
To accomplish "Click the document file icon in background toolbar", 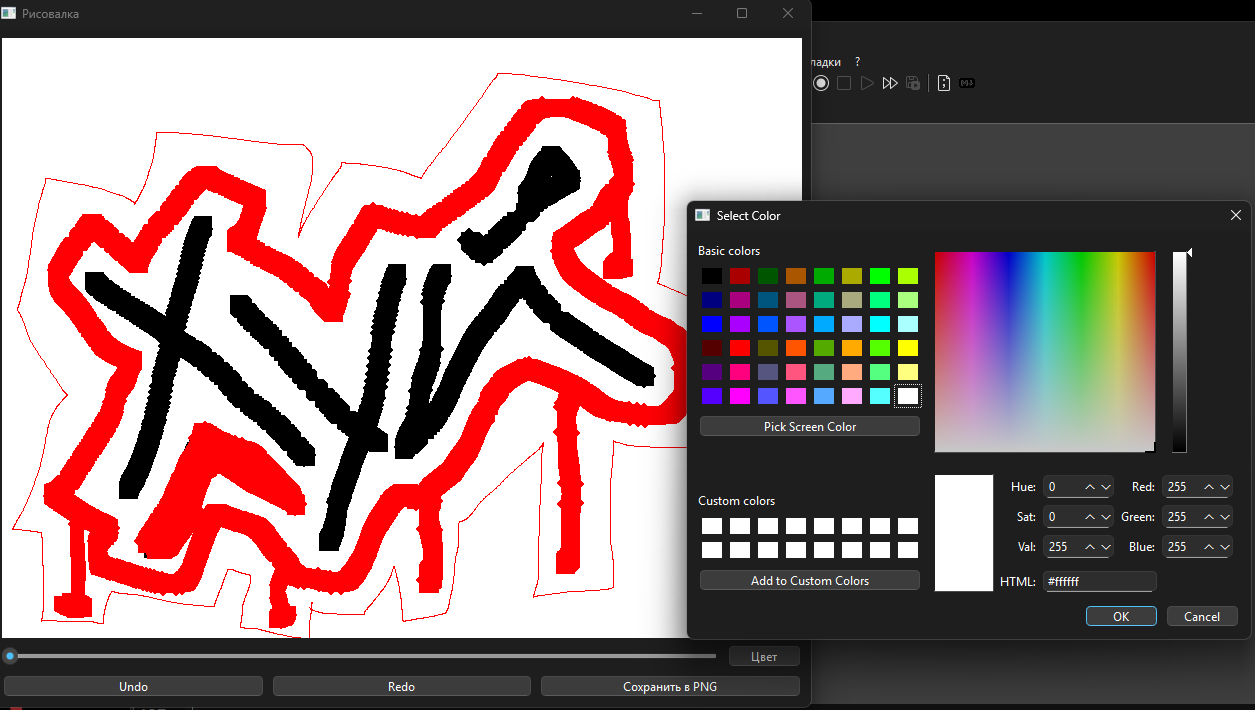I will [x=944, y=83].
